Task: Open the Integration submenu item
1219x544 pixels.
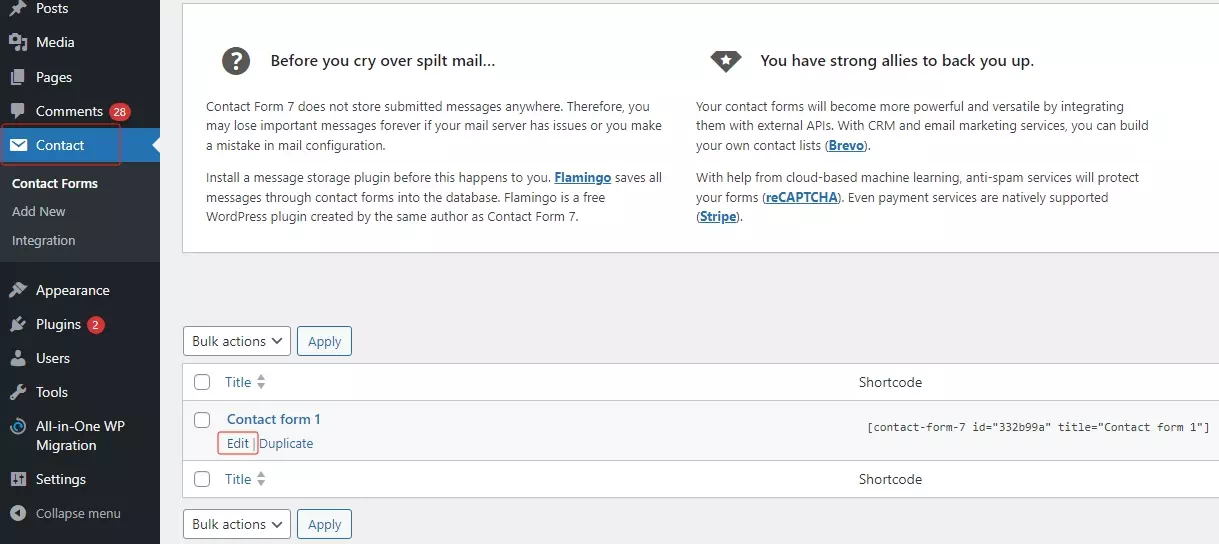Action: point(44,241)
